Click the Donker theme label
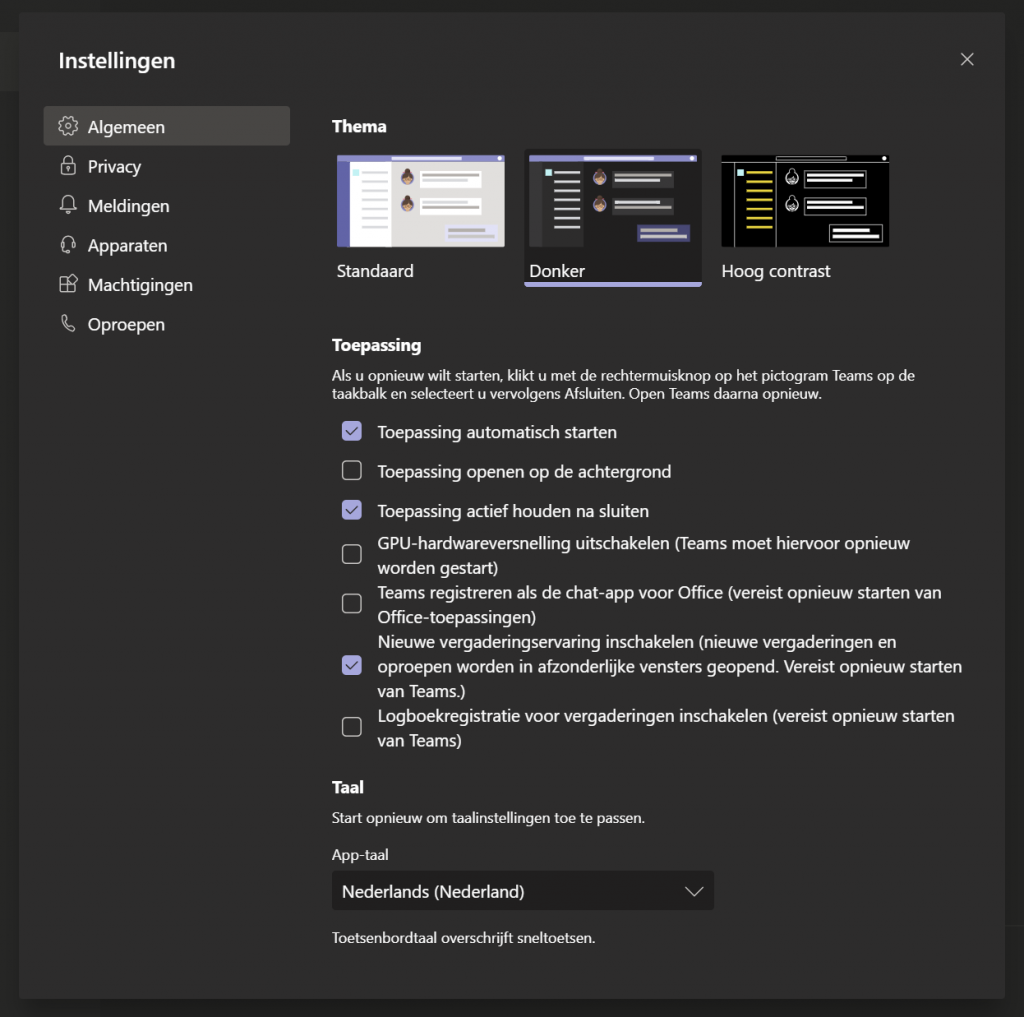Screen dimensions: 1024x1017 pyautogui.click(x=557, y=271)
